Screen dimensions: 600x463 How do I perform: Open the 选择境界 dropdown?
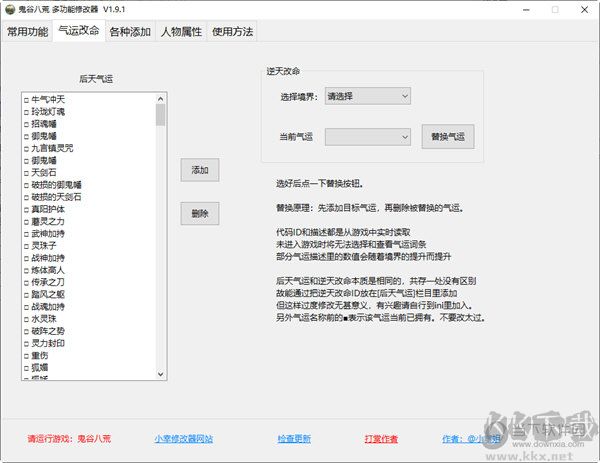[x=367, y=96]
